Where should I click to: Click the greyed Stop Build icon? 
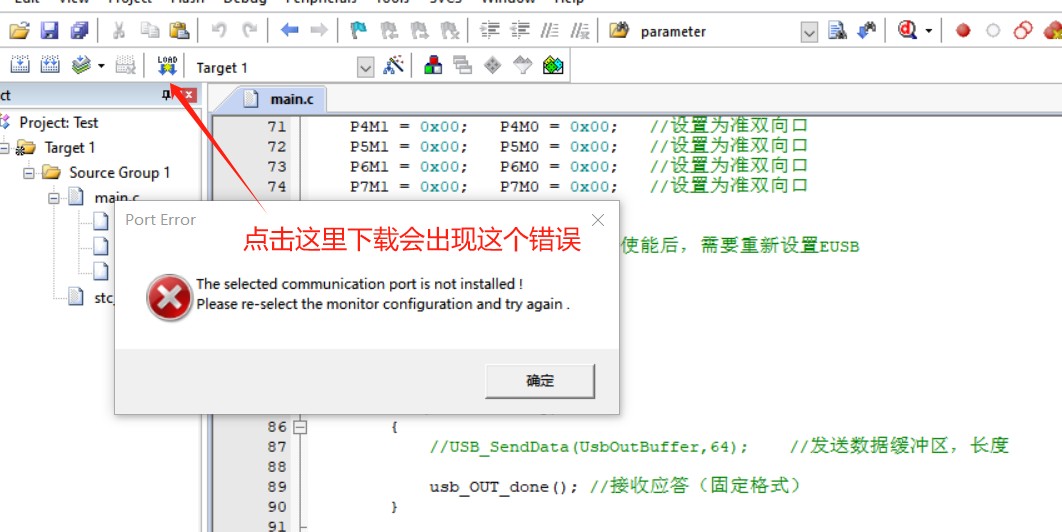(x=125, y=66)
